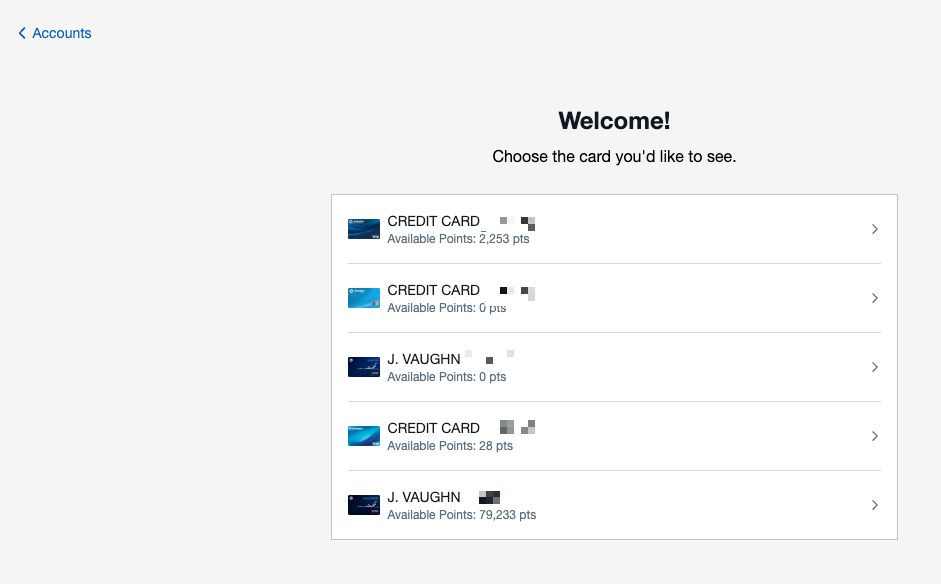941x584 pixels.
Task: Open the chevron on the 79,233 pts row
Action: 875,504
